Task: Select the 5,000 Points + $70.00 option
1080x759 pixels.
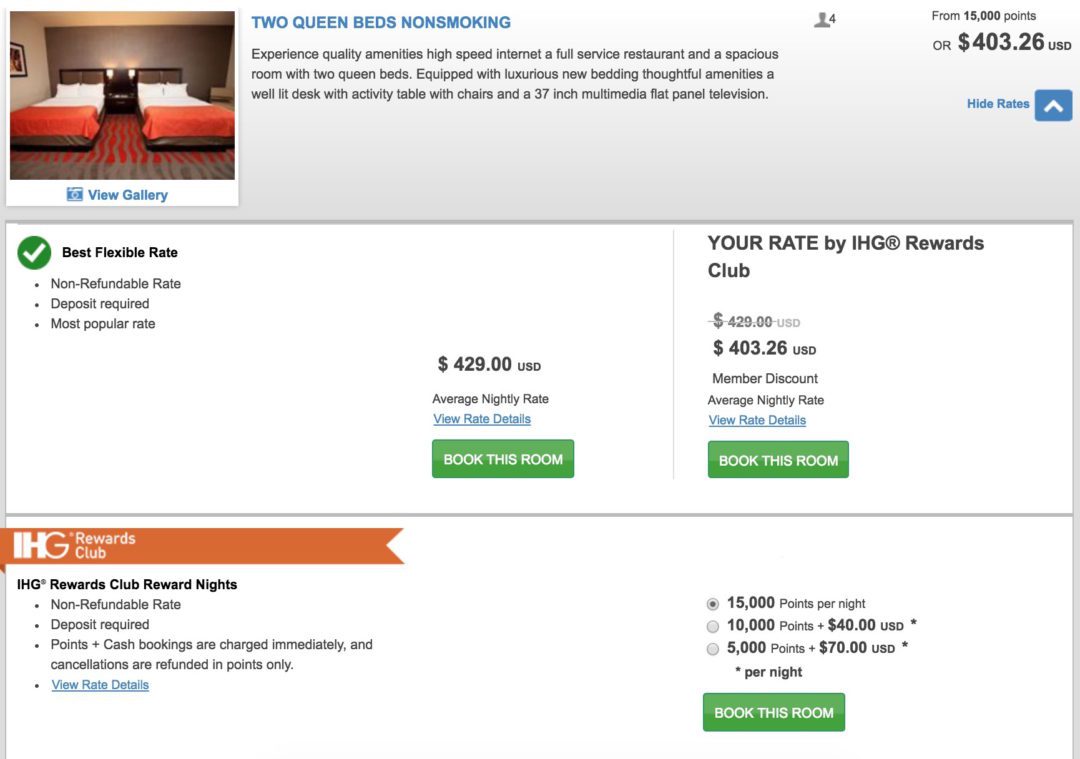Action: pyautogui.click(x=713, y=648)
